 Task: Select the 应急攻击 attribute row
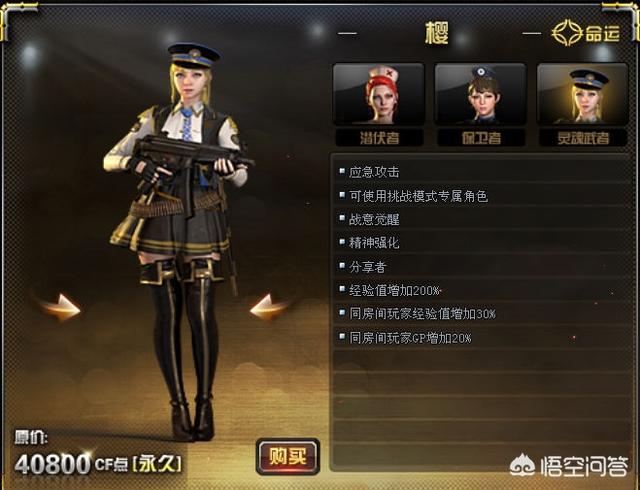482,172
